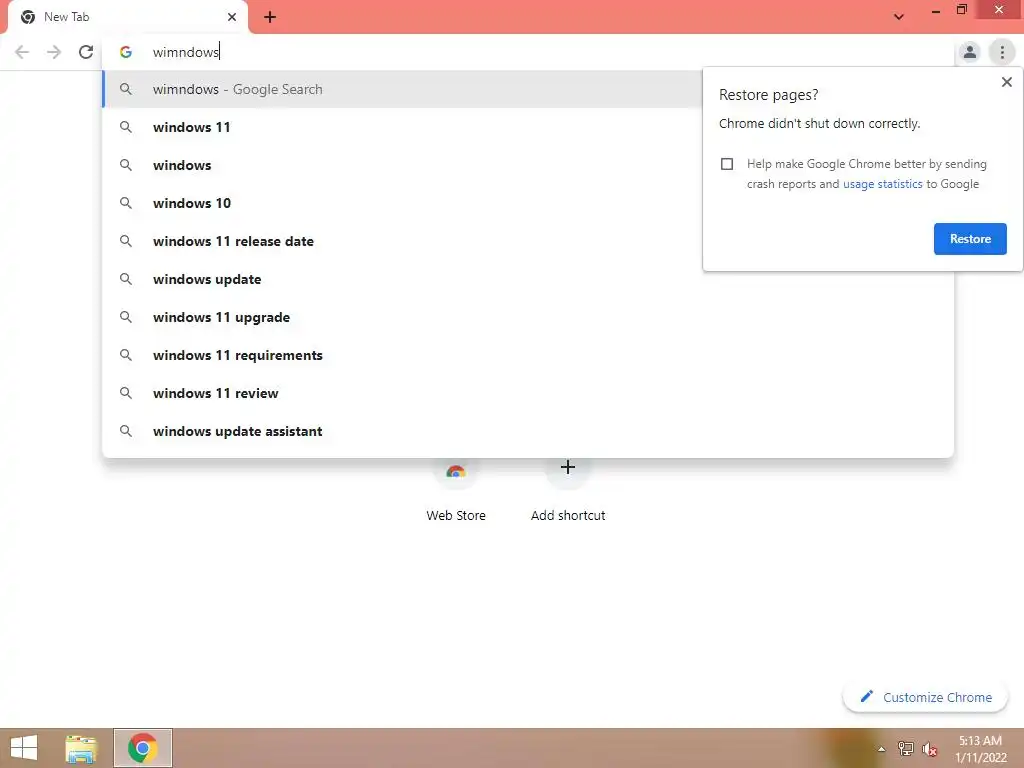Open the Web Store shortcut
Screen dimensions: 1024x768
pos(456,490)
